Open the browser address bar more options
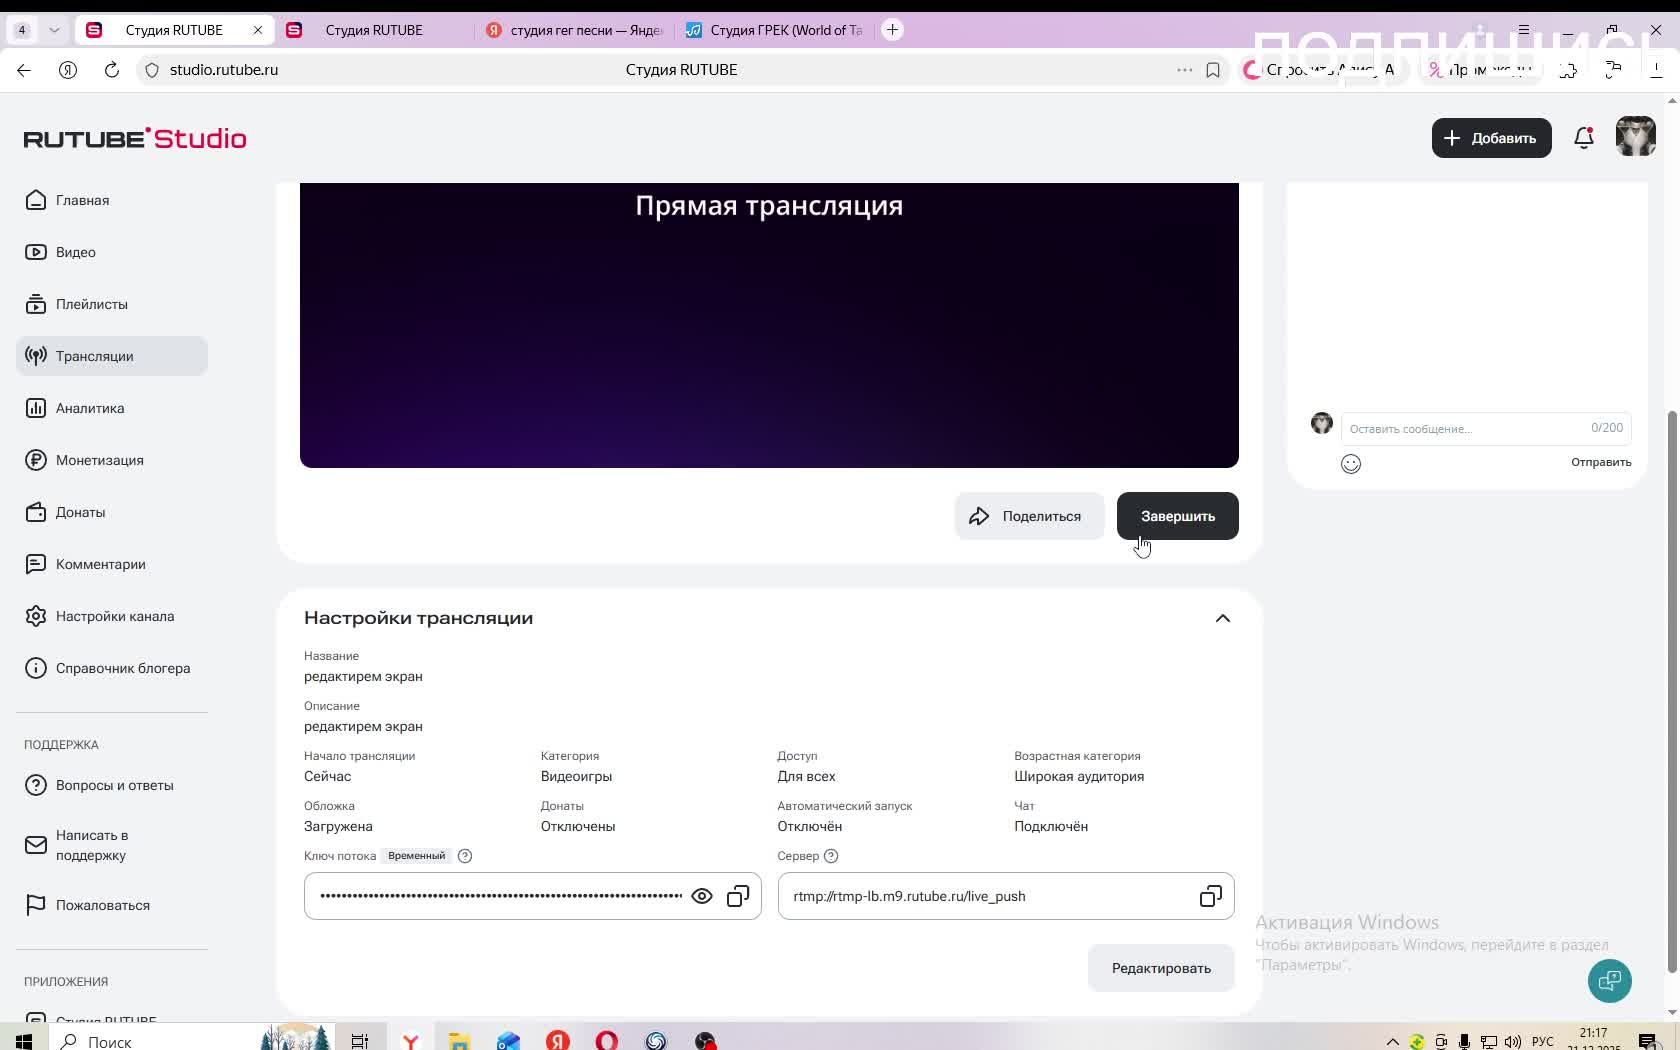 coord(1184,70)
